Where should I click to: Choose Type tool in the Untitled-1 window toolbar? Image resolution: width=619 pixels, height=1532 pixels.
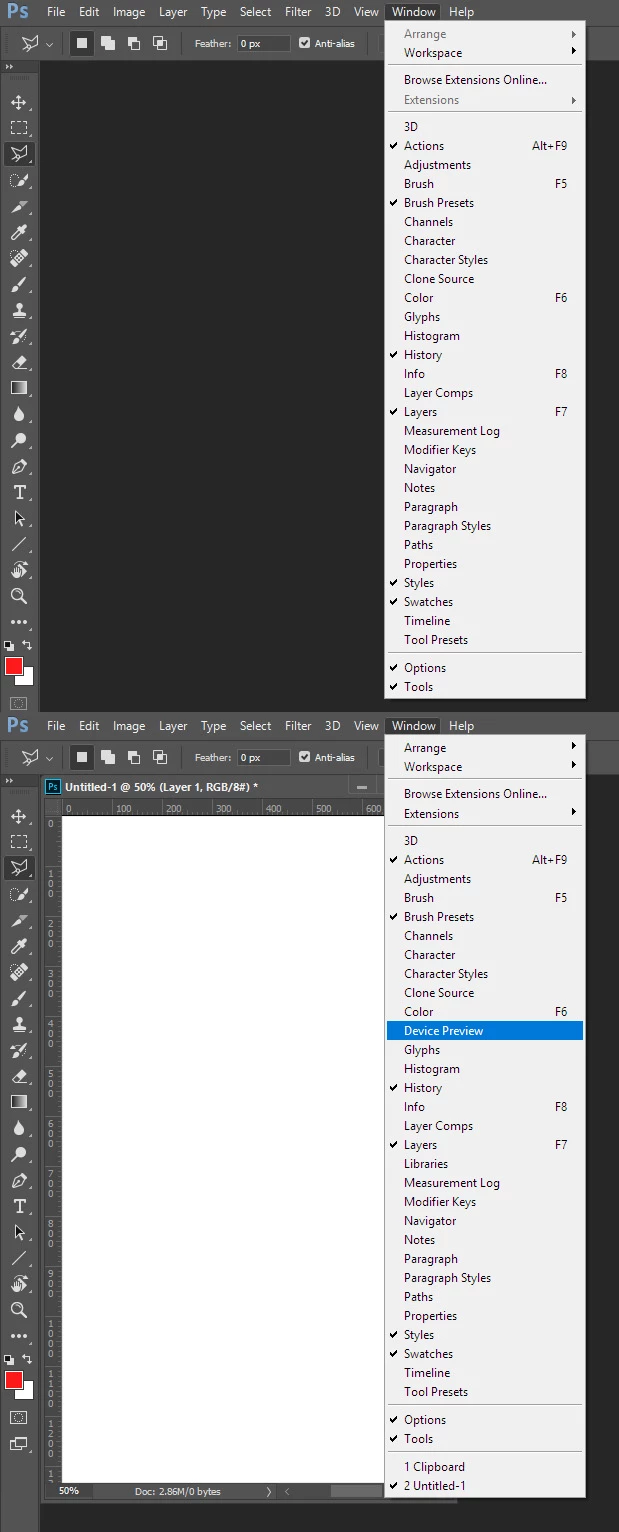point(19,1206)
